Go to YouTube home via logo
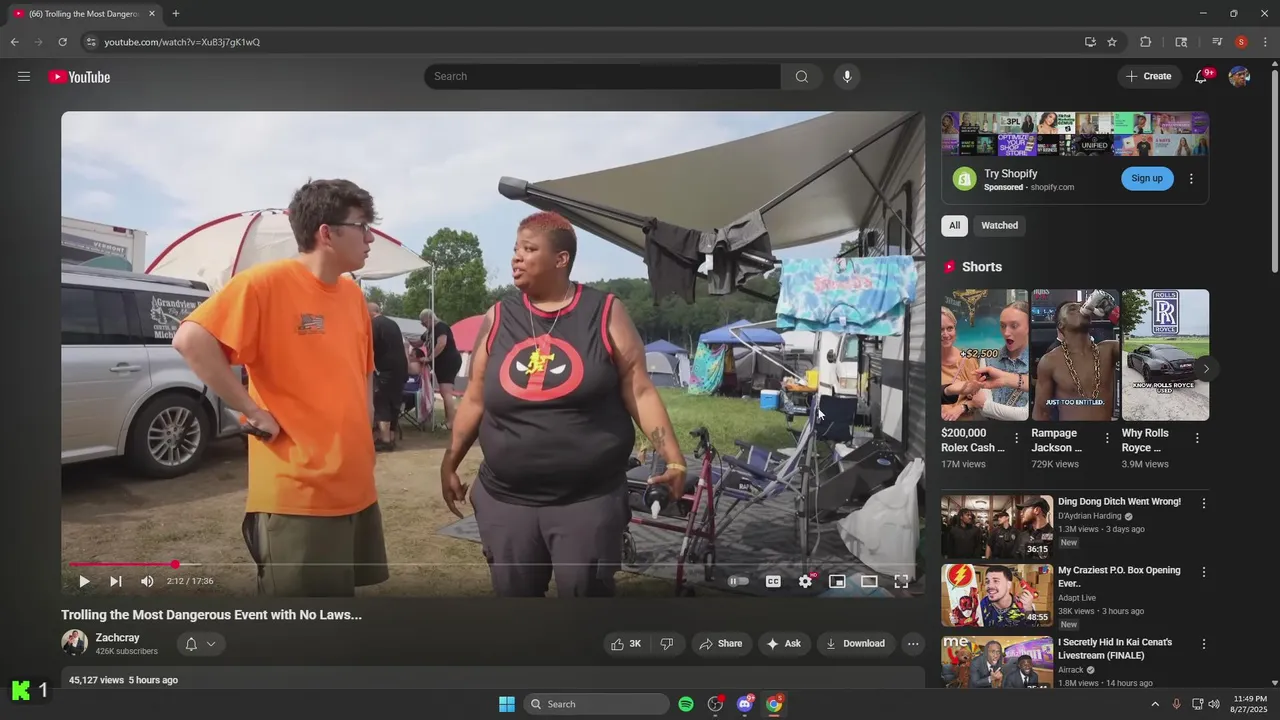1280x720 pixels. [79, 77]
